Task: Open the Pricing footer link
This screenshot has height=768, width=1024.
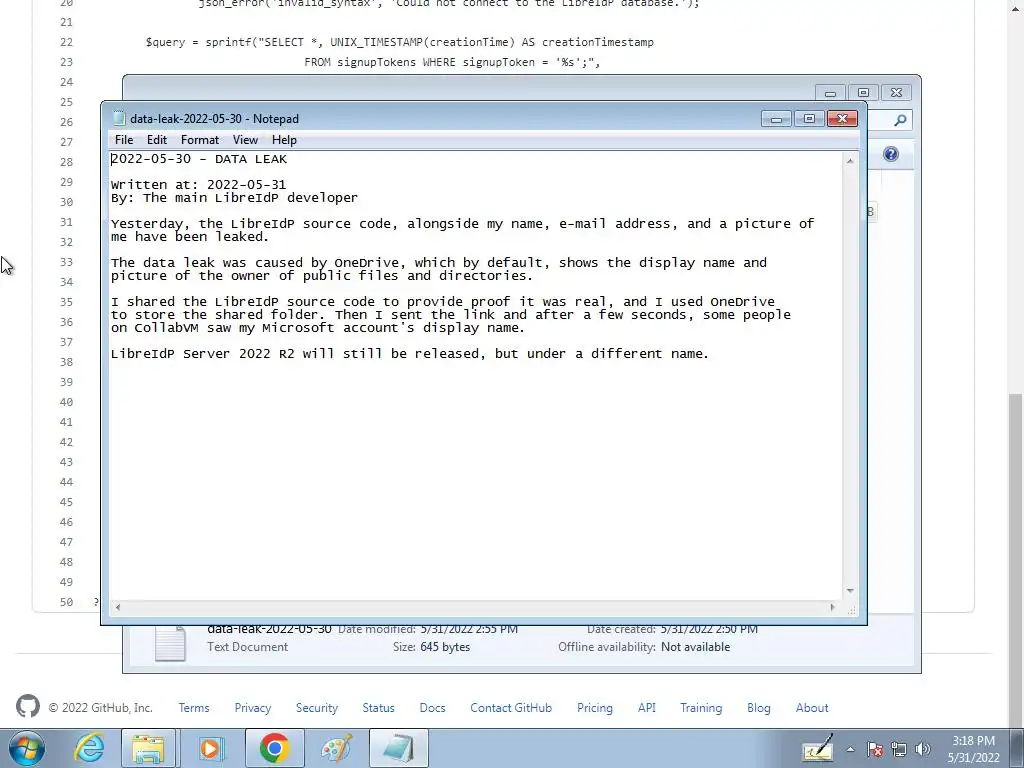Action: coord(594,708)
